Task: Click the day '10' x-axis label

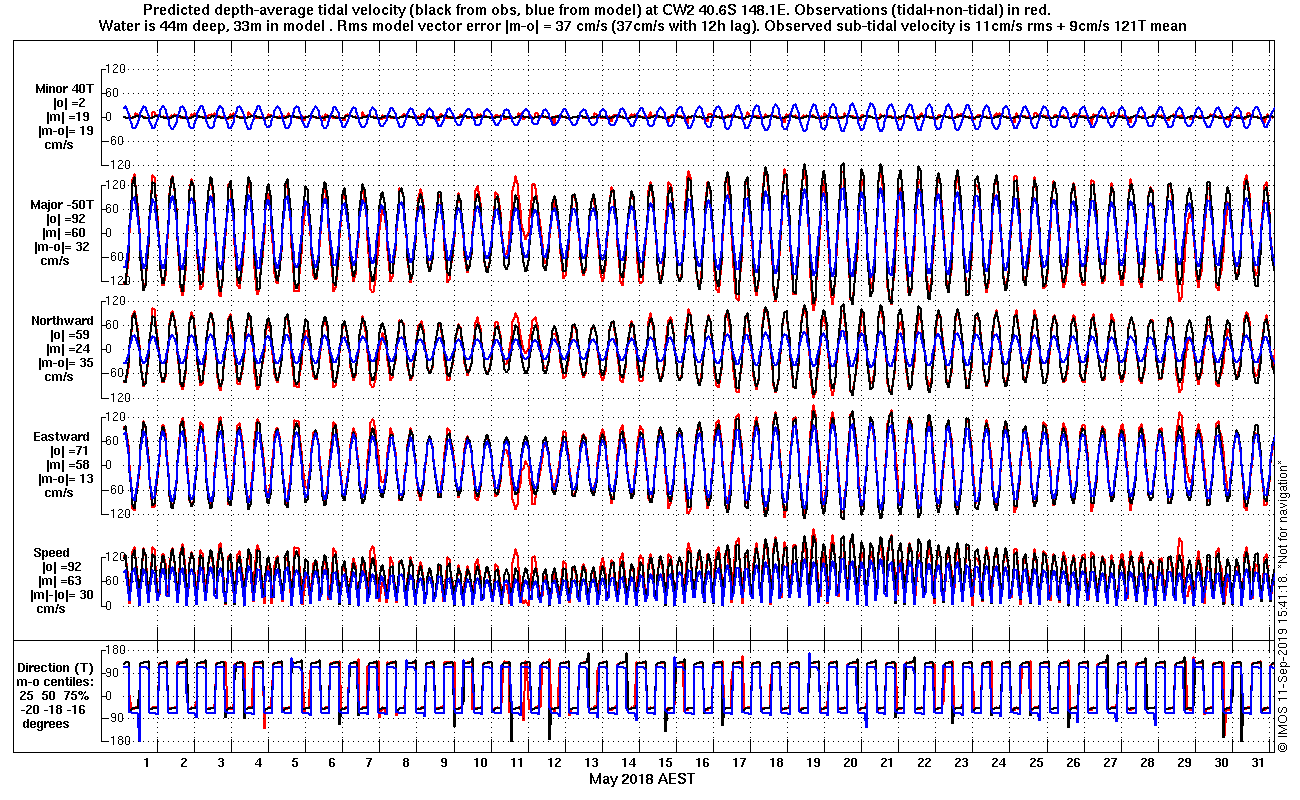Action: pyautogui.click(x=480, y=763)
